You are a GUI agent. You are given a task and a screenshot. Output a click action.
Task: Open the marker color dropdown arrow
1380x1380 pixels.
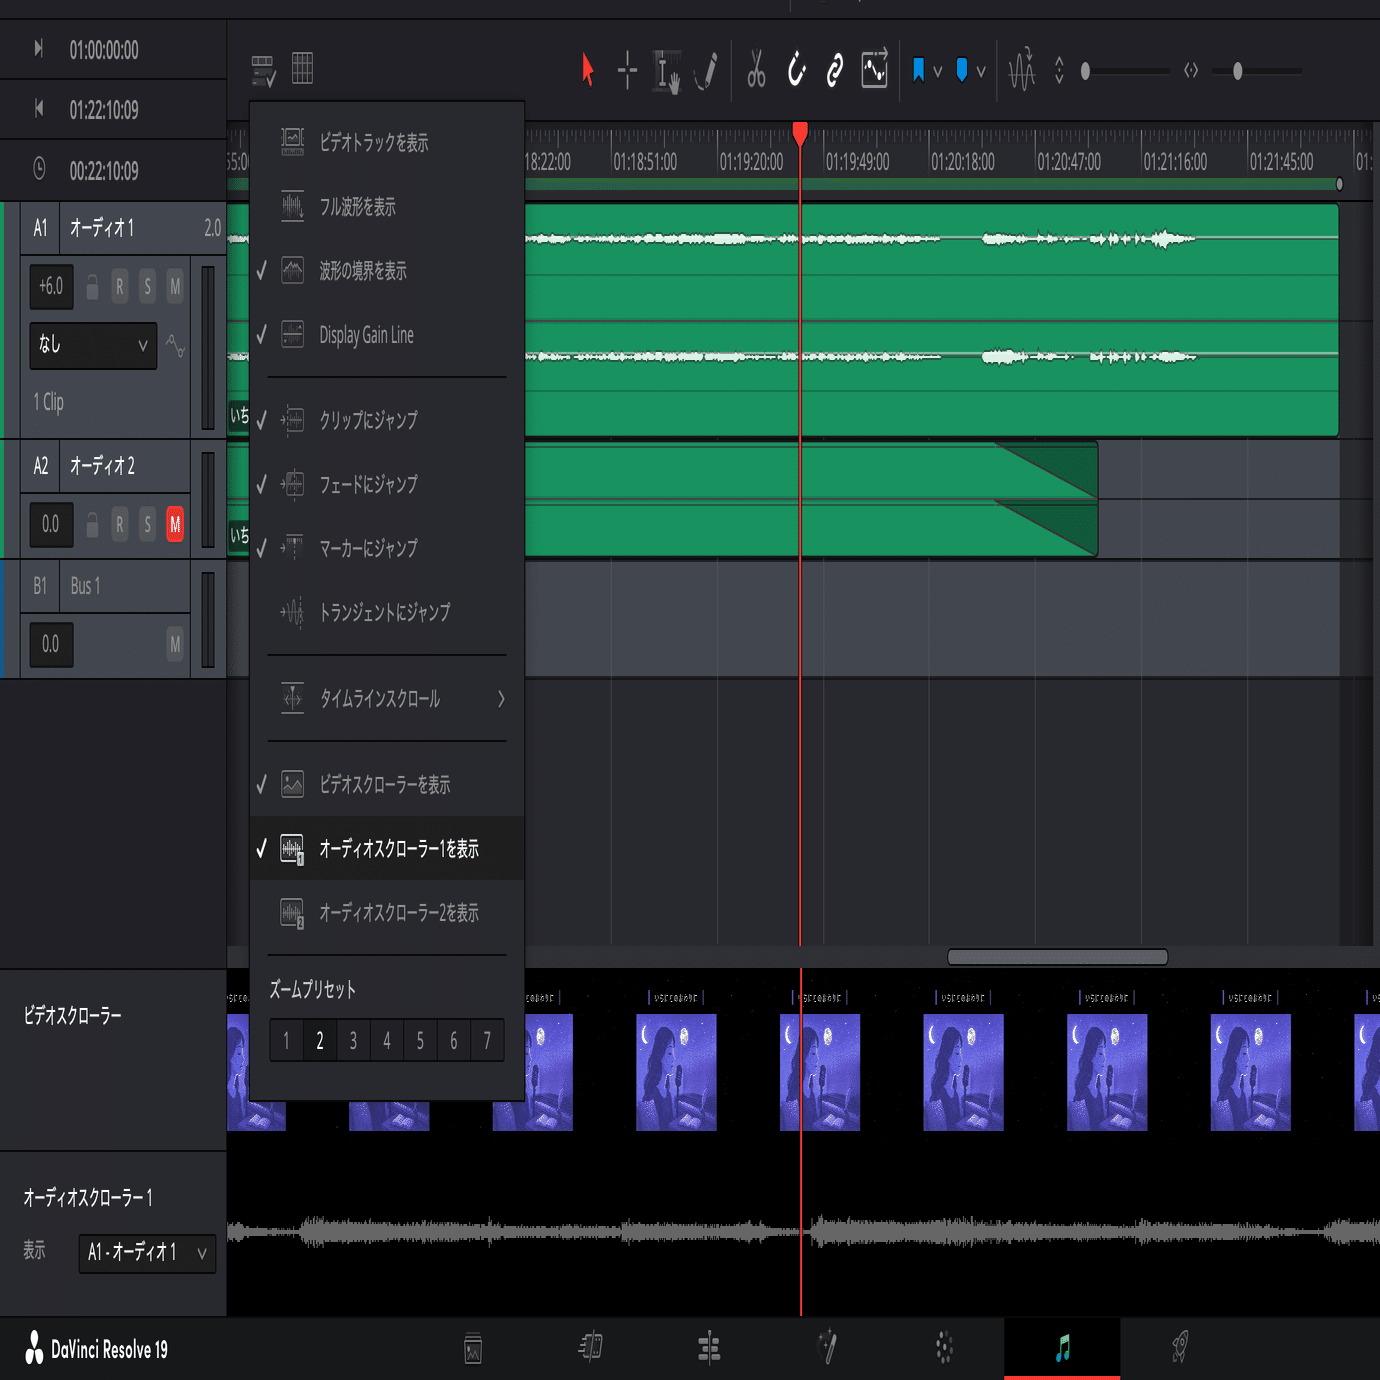pos(981,71)
